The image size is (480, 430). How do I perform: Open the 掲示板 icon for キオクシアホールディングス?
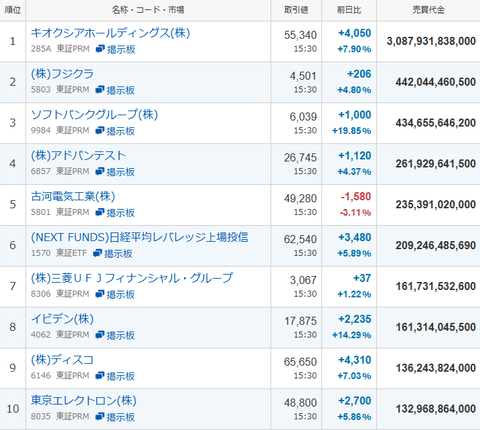(x=115, y=49)
